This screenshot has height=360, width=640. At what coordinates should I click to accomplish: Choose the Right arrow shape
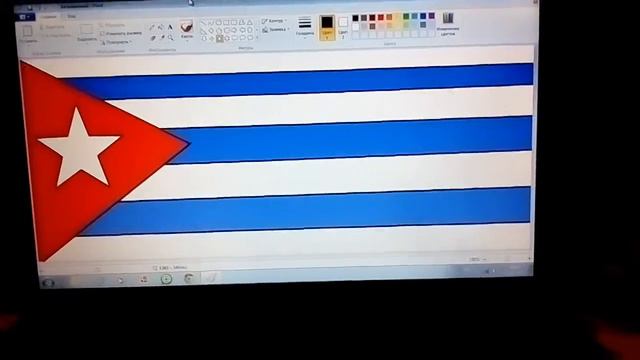235,30
